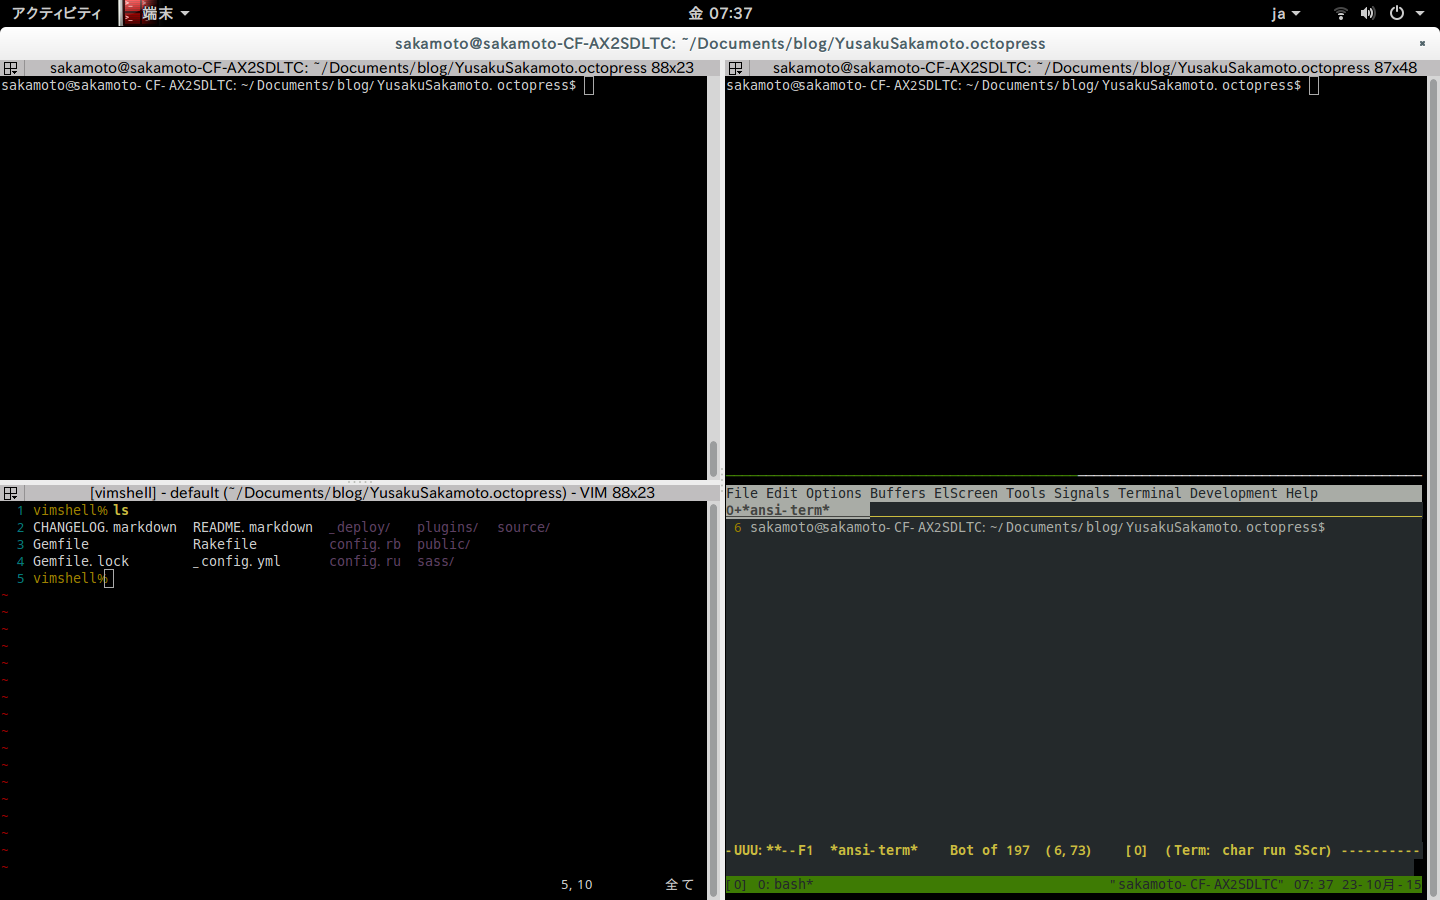
Task: Open Emacs Tools menu
Action: pyautogui.click(x=1026, y=493)
